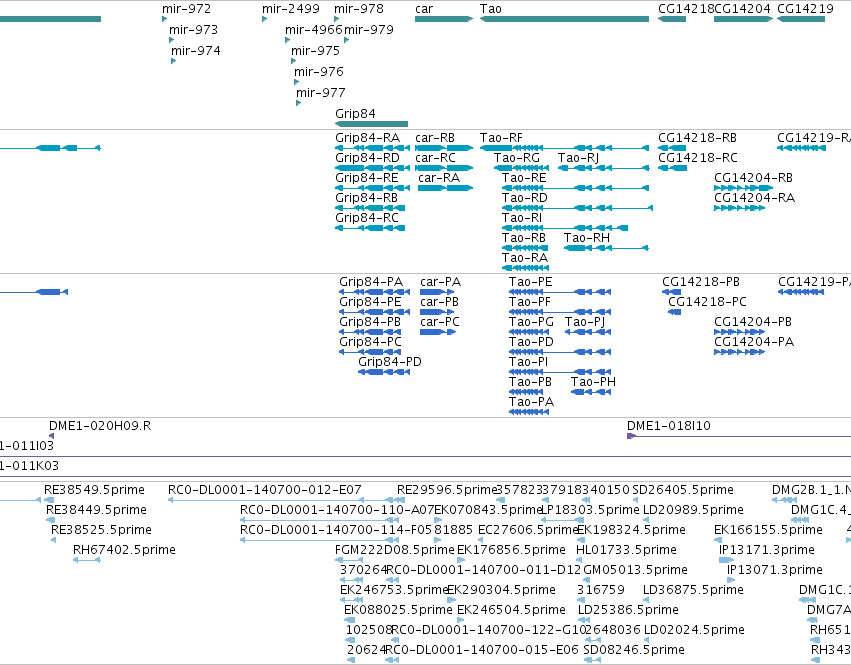
Task: Select the Grip84-PA protein label
Action: pos(371,282)
